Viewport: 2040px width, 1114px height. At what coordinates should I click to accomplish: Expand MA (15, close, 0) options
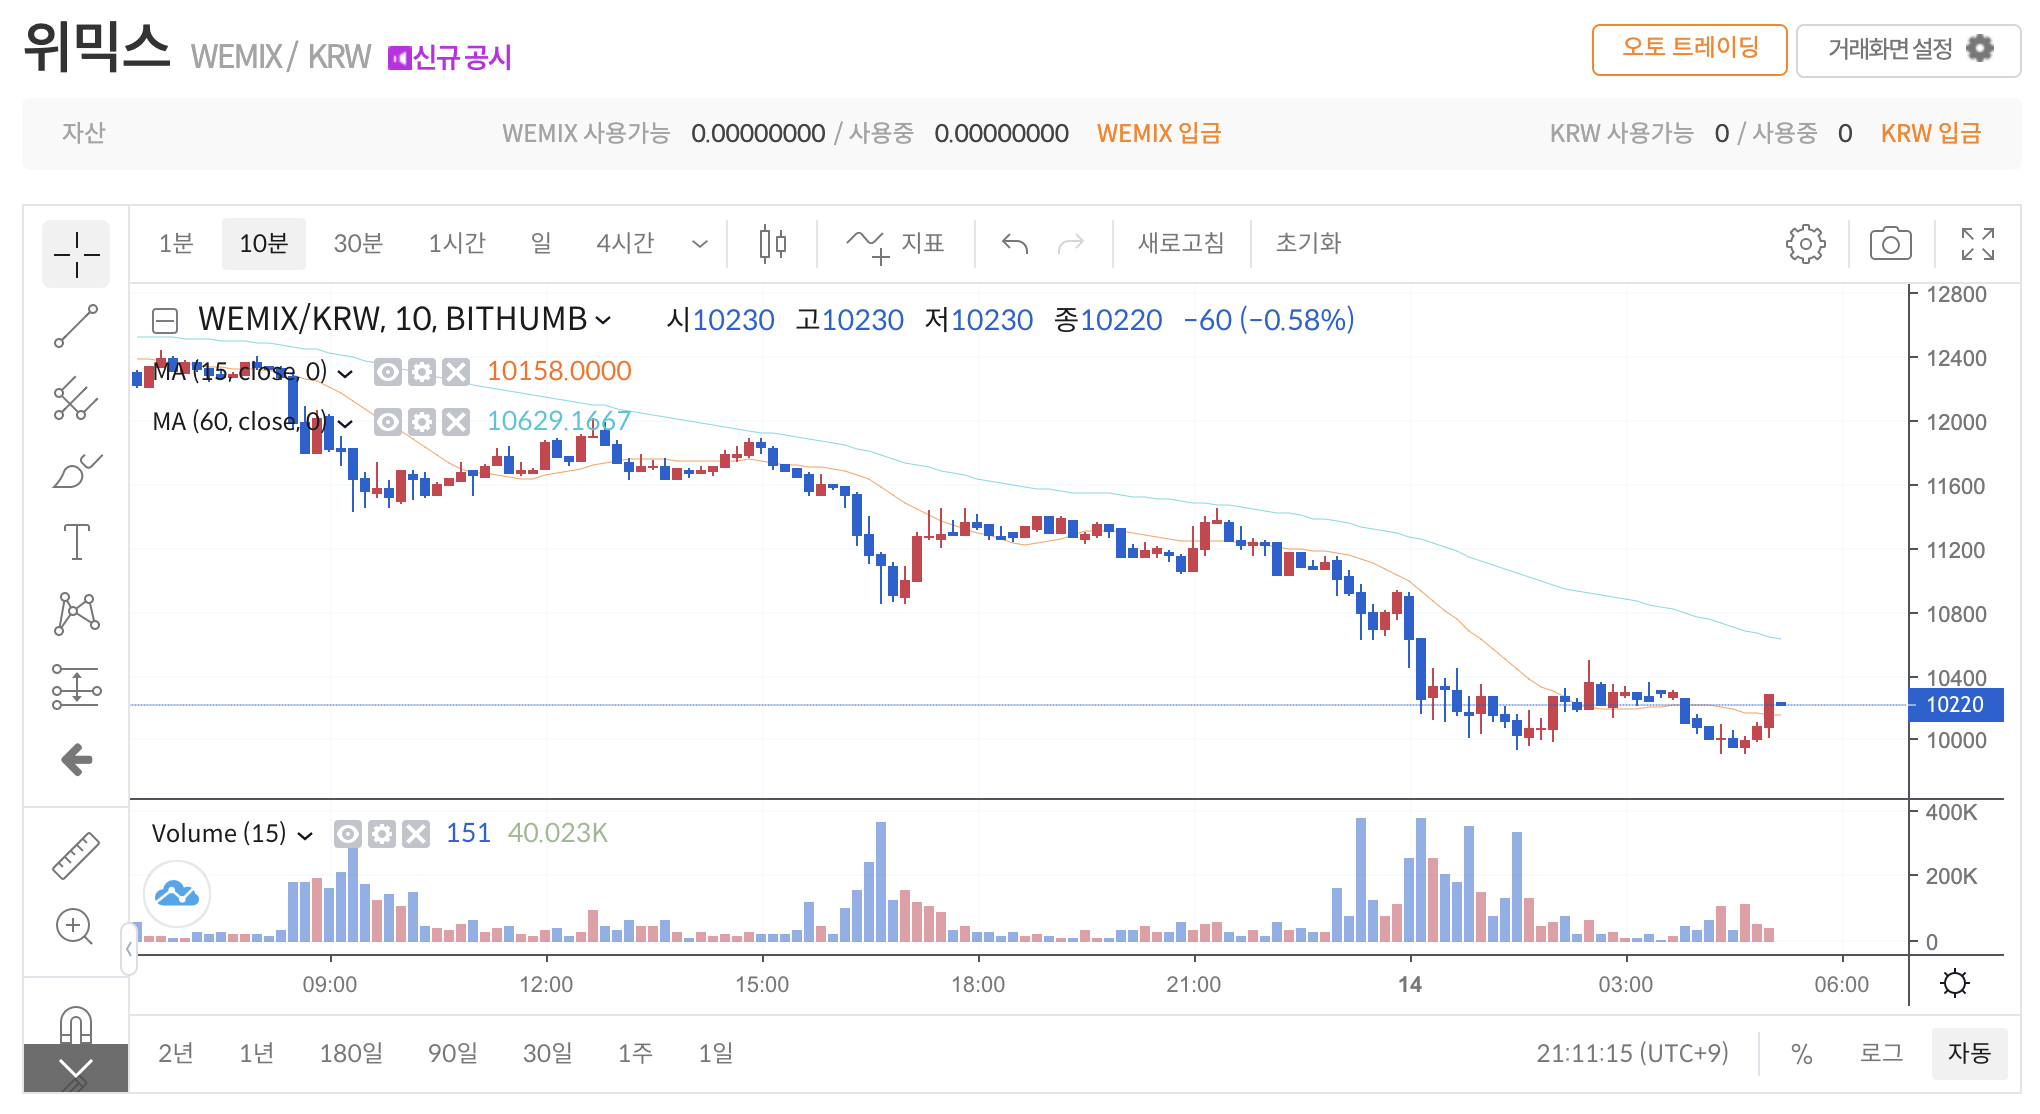(x=345, y=373)
